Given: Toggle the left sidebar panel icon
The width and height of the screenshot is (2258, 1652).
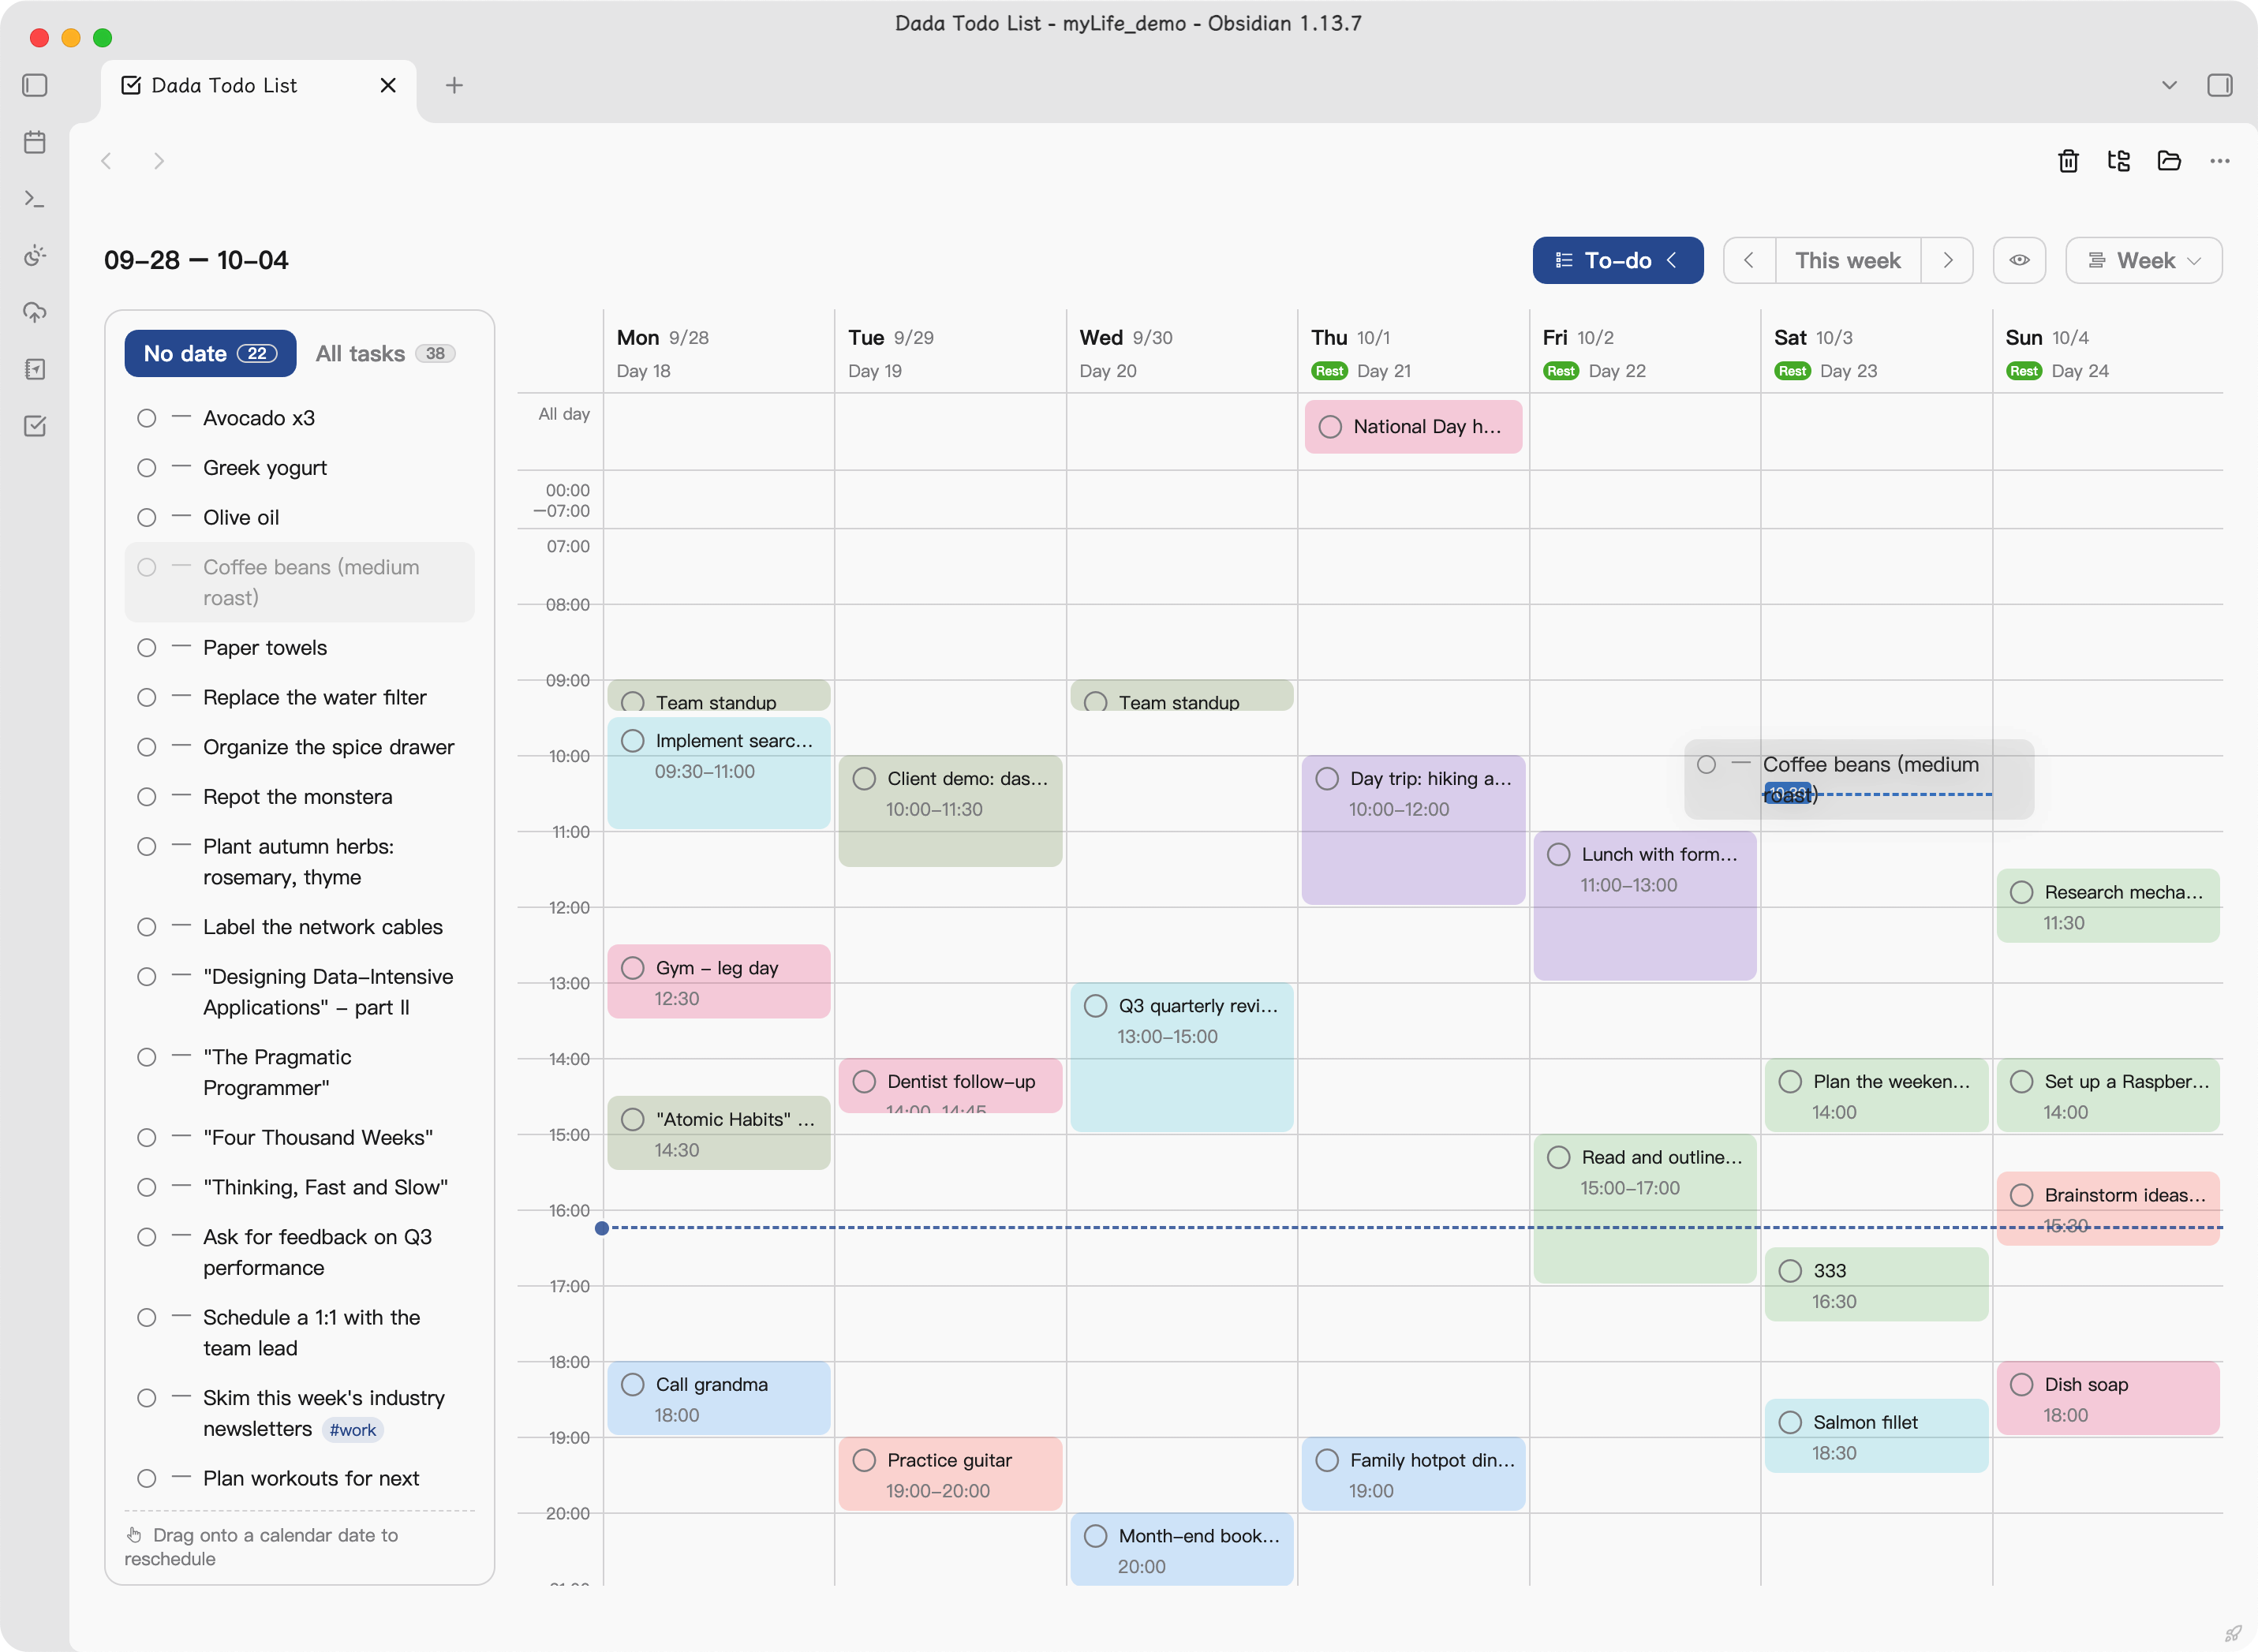Looking at the screenshot, I should pos(35,85).
